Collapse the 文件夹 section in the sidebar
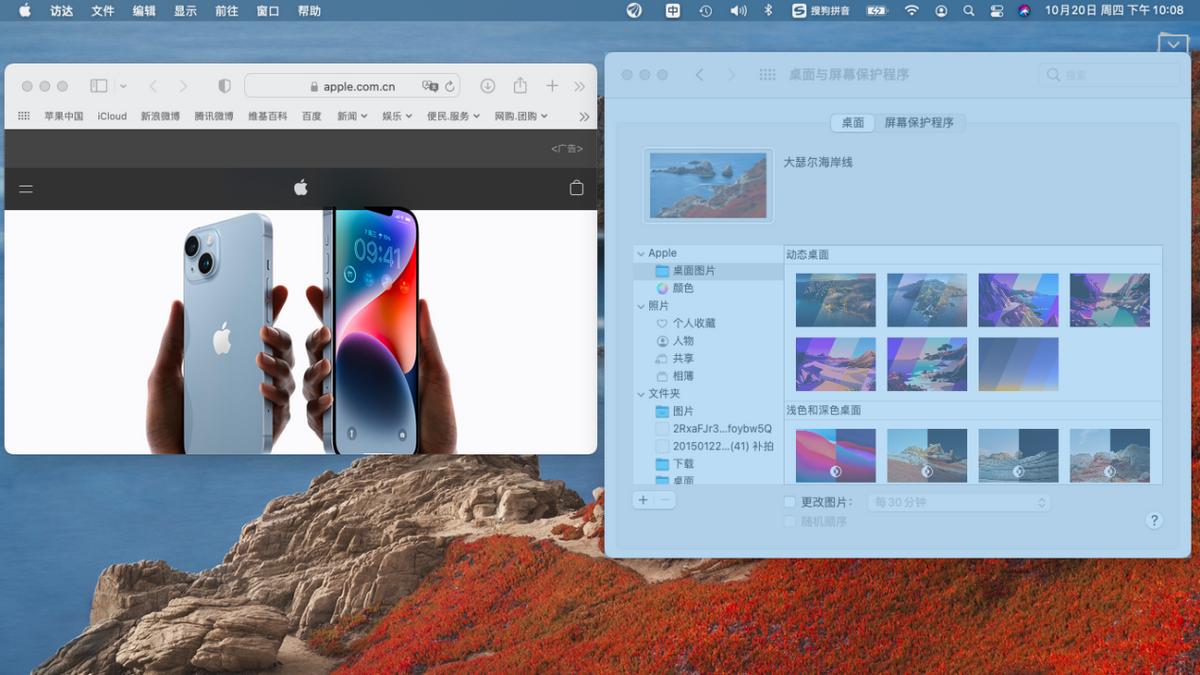Viewport: 1200px width, 675px height. point(640,393)
